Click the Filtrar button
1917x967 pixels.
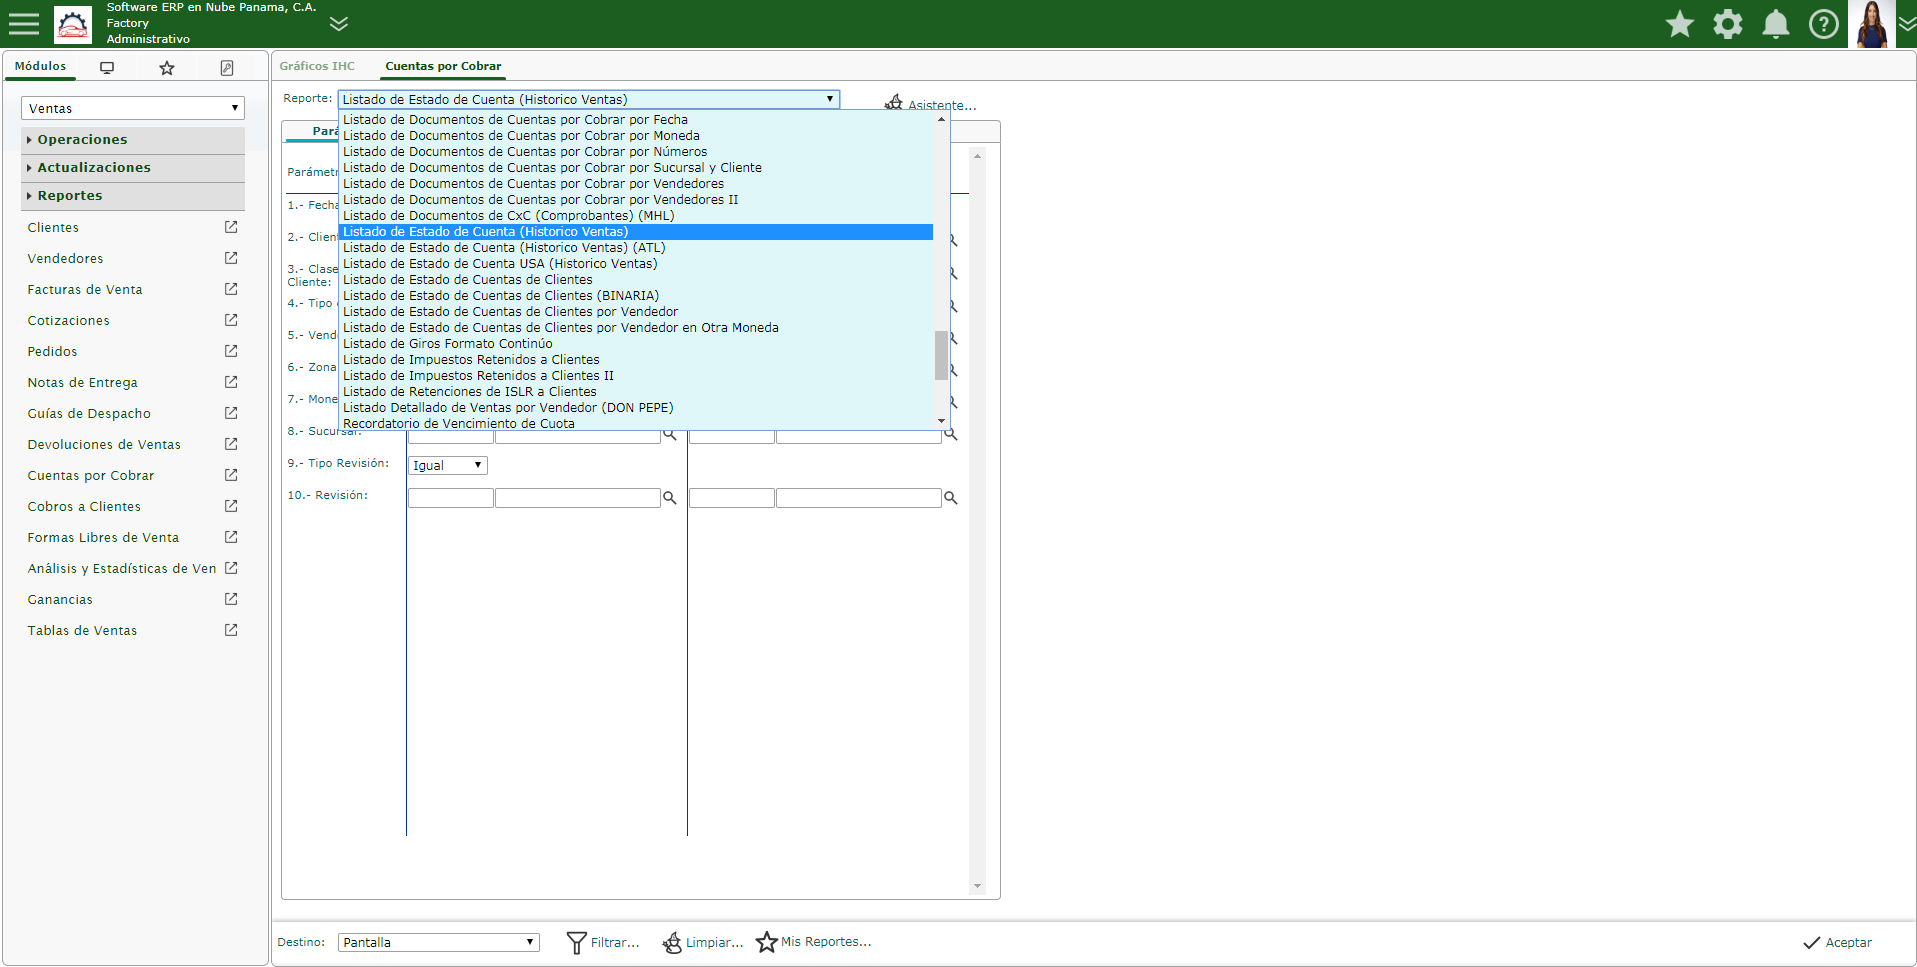[x=603, y=942]
